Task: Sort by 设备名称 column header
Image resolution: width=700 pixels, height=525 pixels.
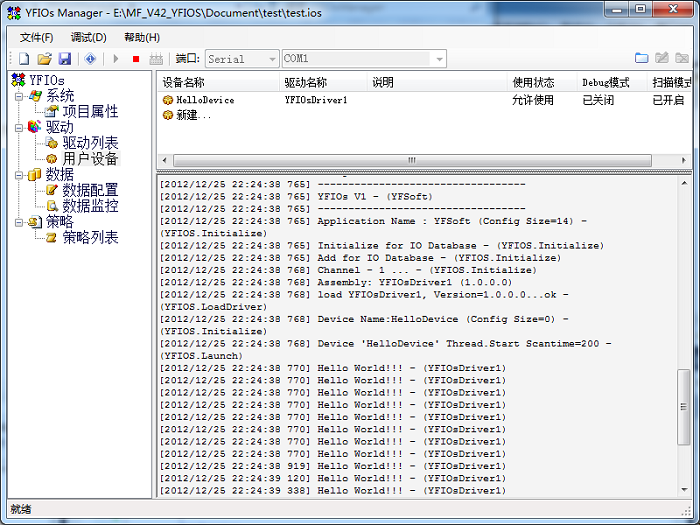Action: [x=219, y=83]
